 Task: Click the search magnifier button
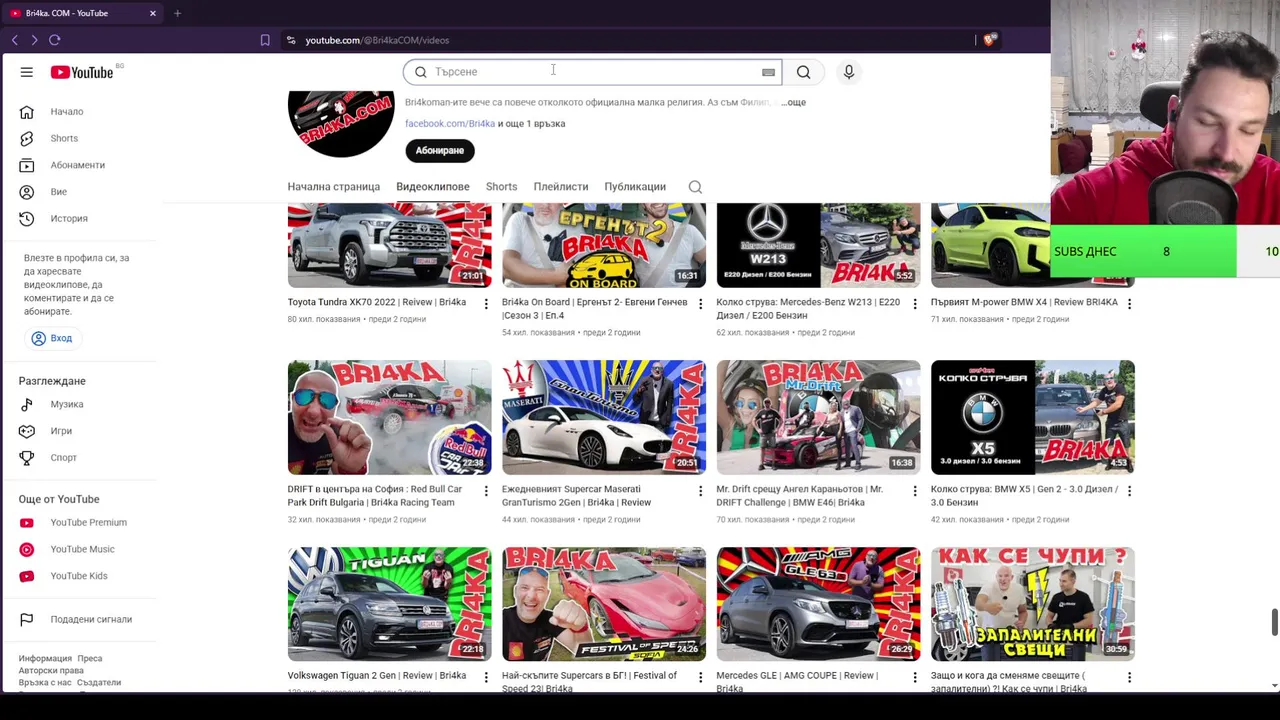click(x=803, y=72)
